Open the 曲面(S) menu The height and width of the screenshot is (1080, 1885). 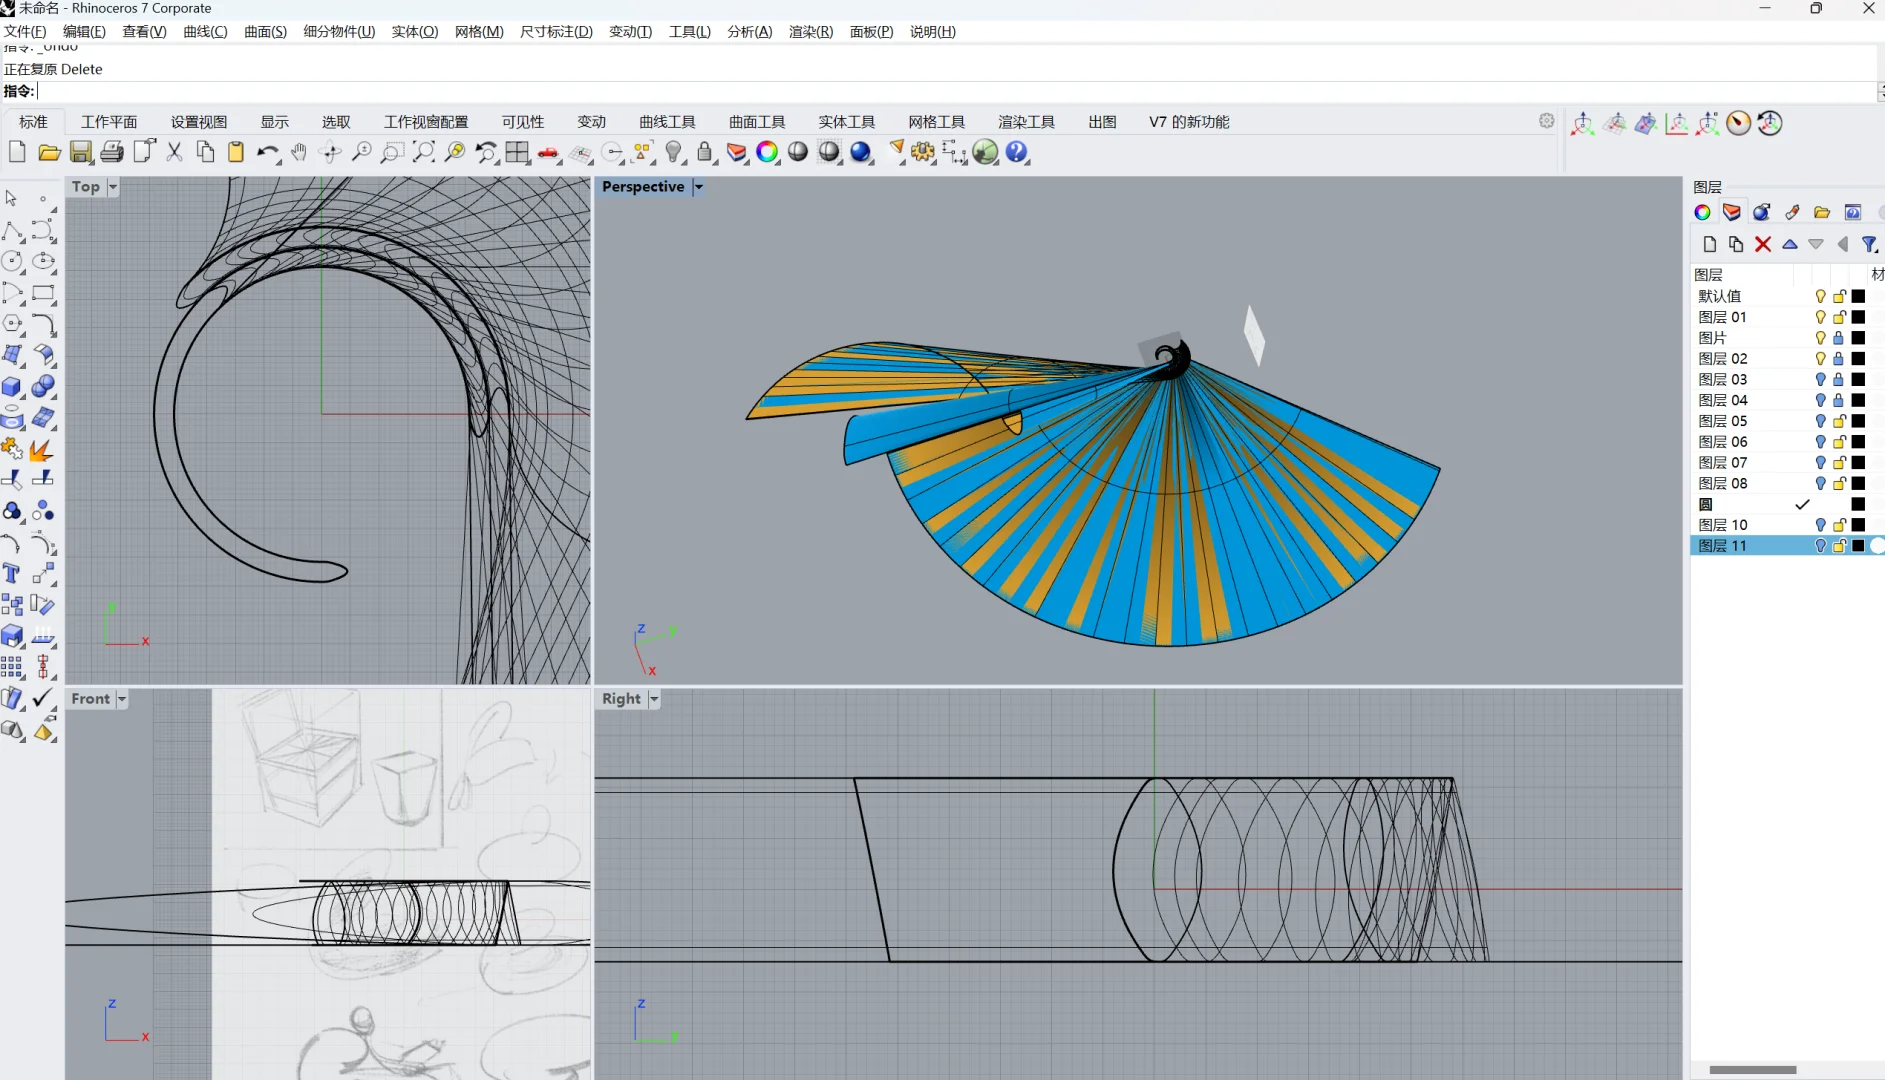[x=265, y=32]
